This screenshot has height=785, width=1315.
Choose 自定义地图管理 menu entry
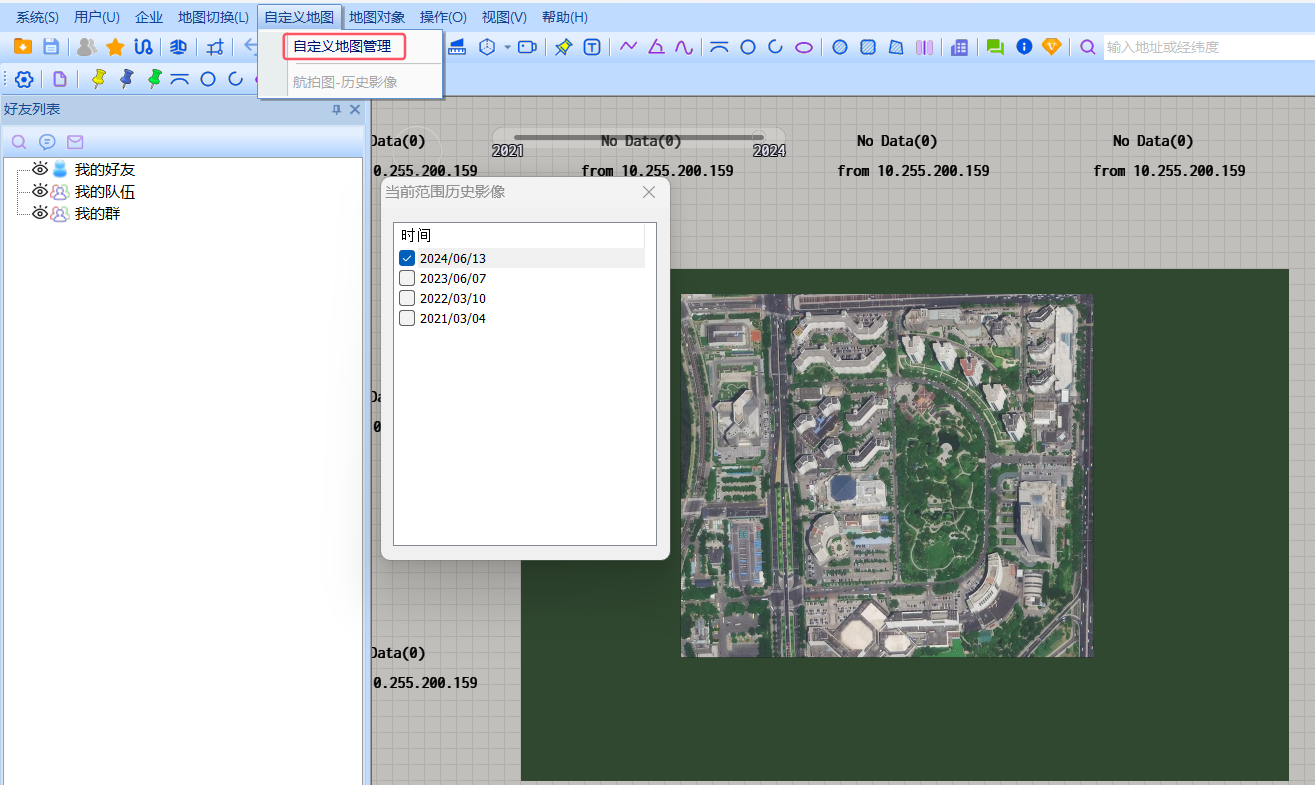[x=344, y=47]
